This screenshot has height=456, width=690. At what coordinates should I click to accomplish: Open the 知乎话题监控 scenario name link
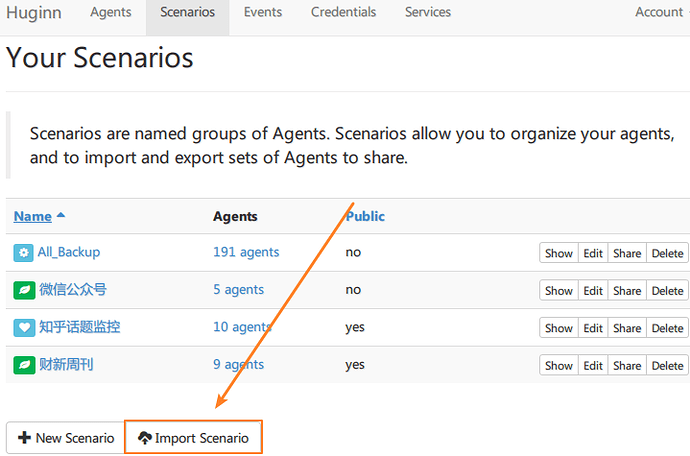[78, 327]
